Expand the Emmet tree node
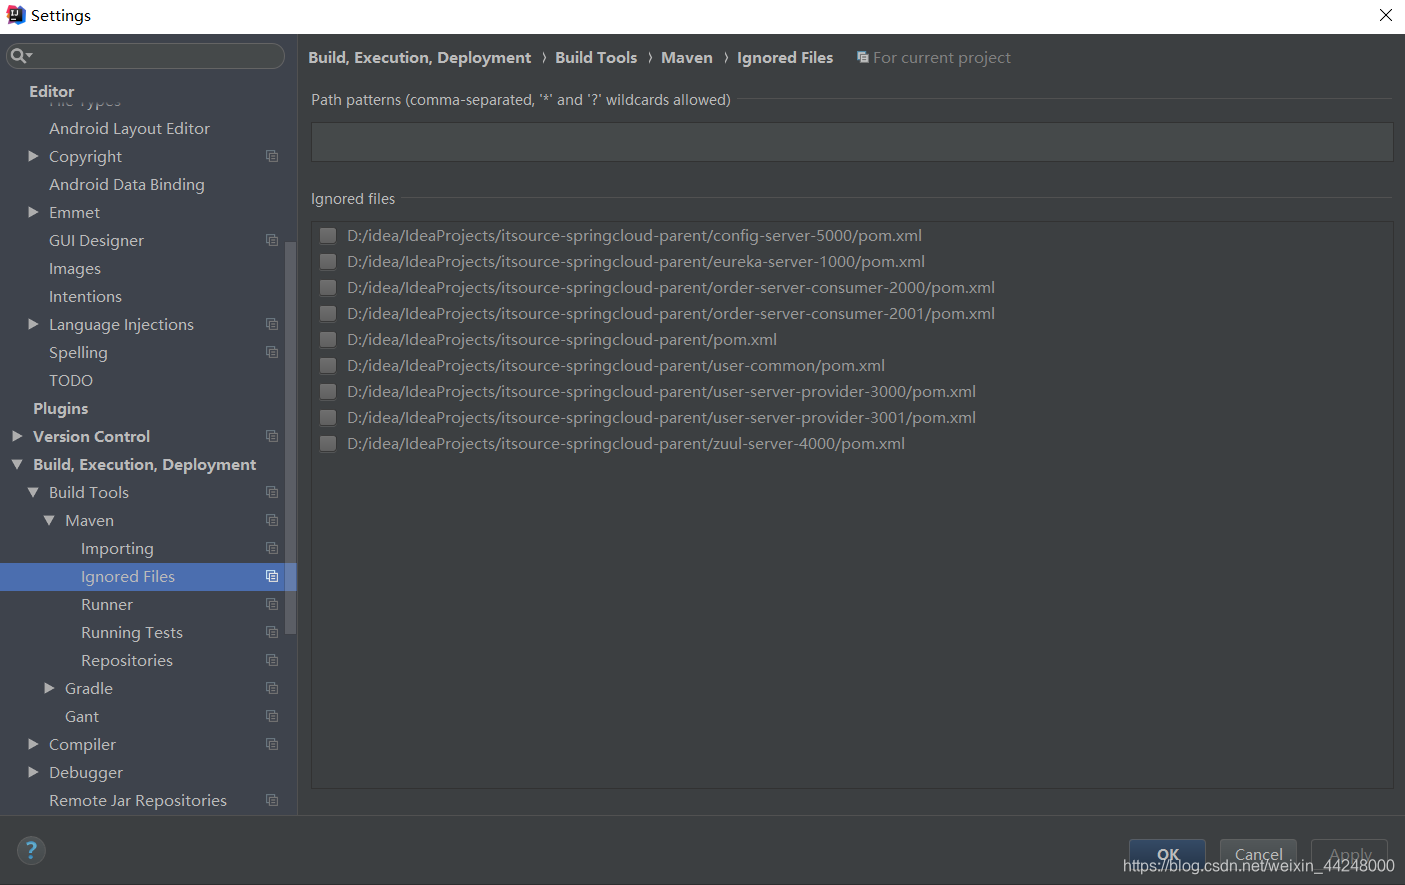This screenshot has height=885, width=1405. point(33,212)
